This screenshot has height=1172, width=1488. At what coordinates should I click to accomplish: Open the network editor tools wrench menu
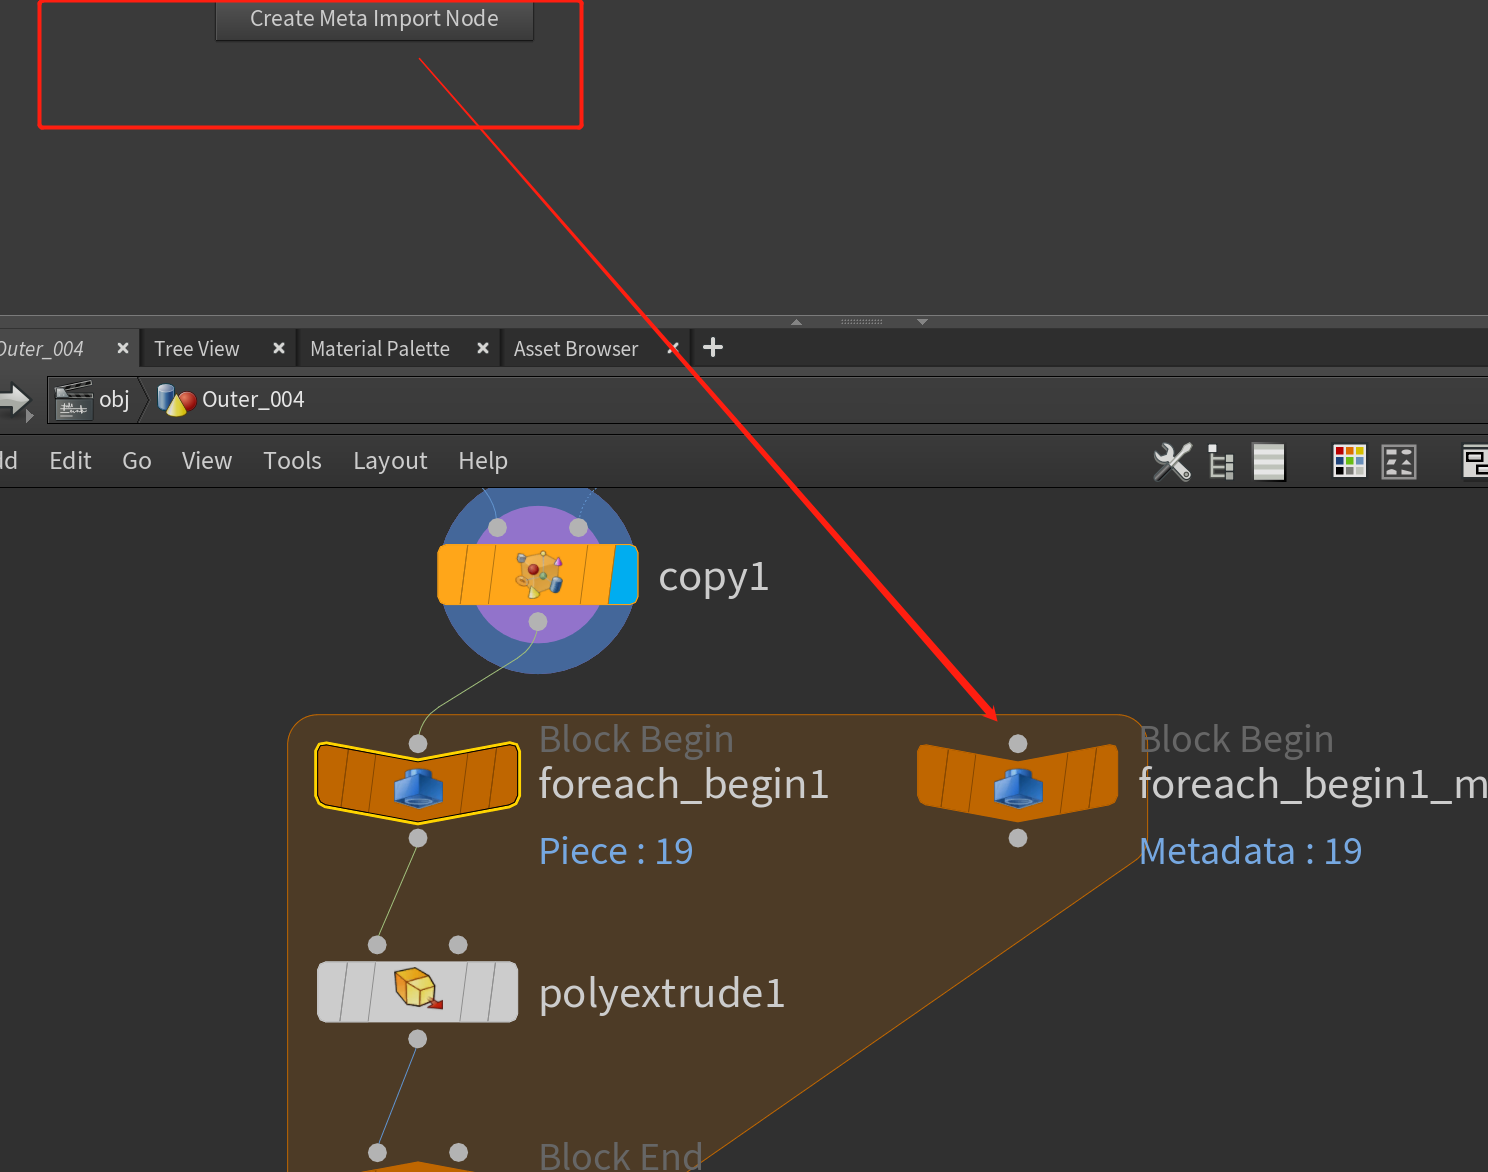pyautogui.click(x=1171, y=461)
